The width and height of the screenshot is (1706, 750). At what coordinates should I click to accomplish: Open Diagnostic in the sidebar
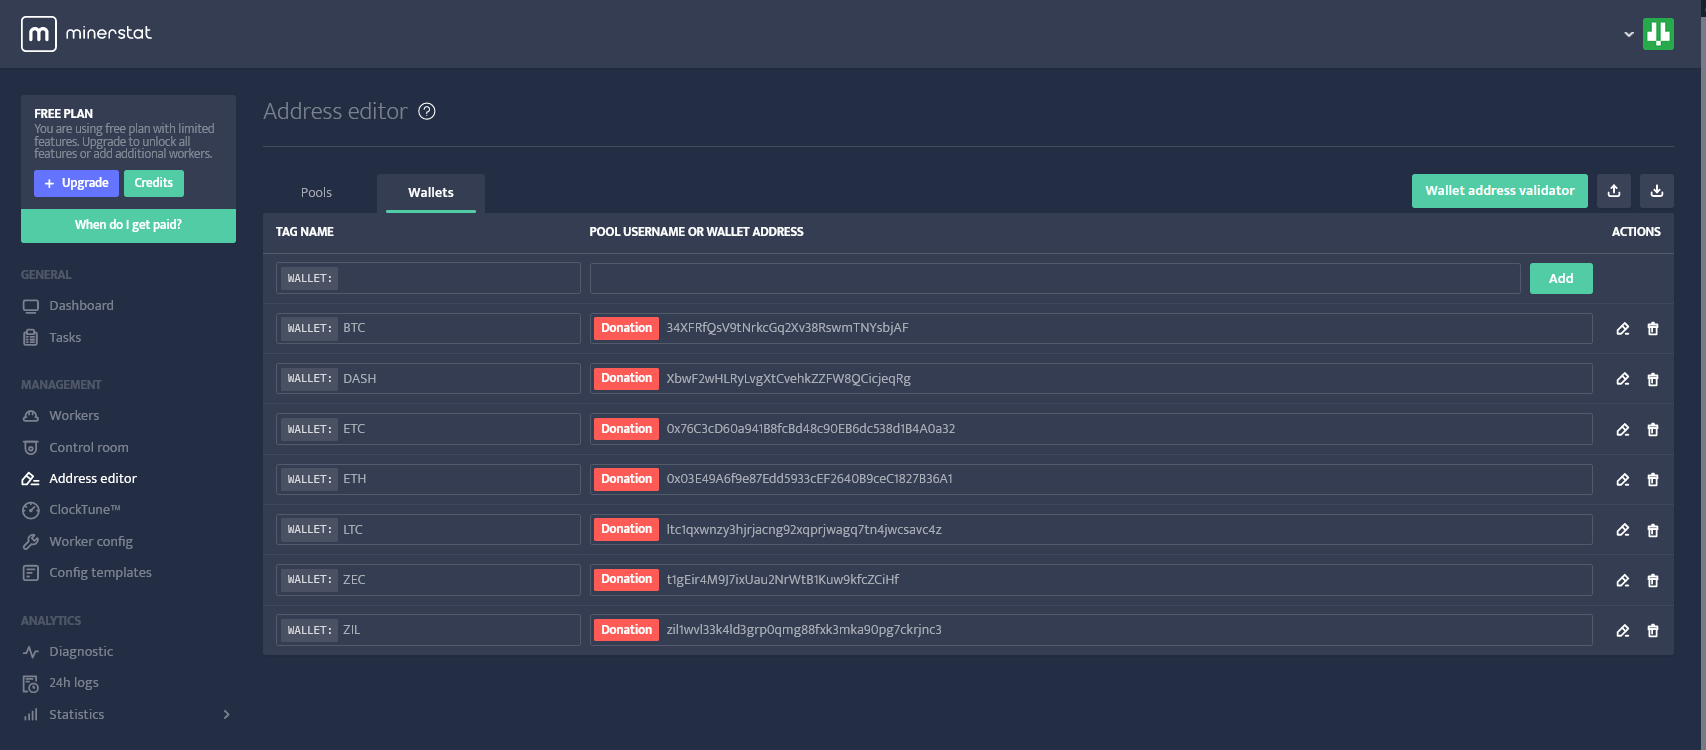click(68, 652)
